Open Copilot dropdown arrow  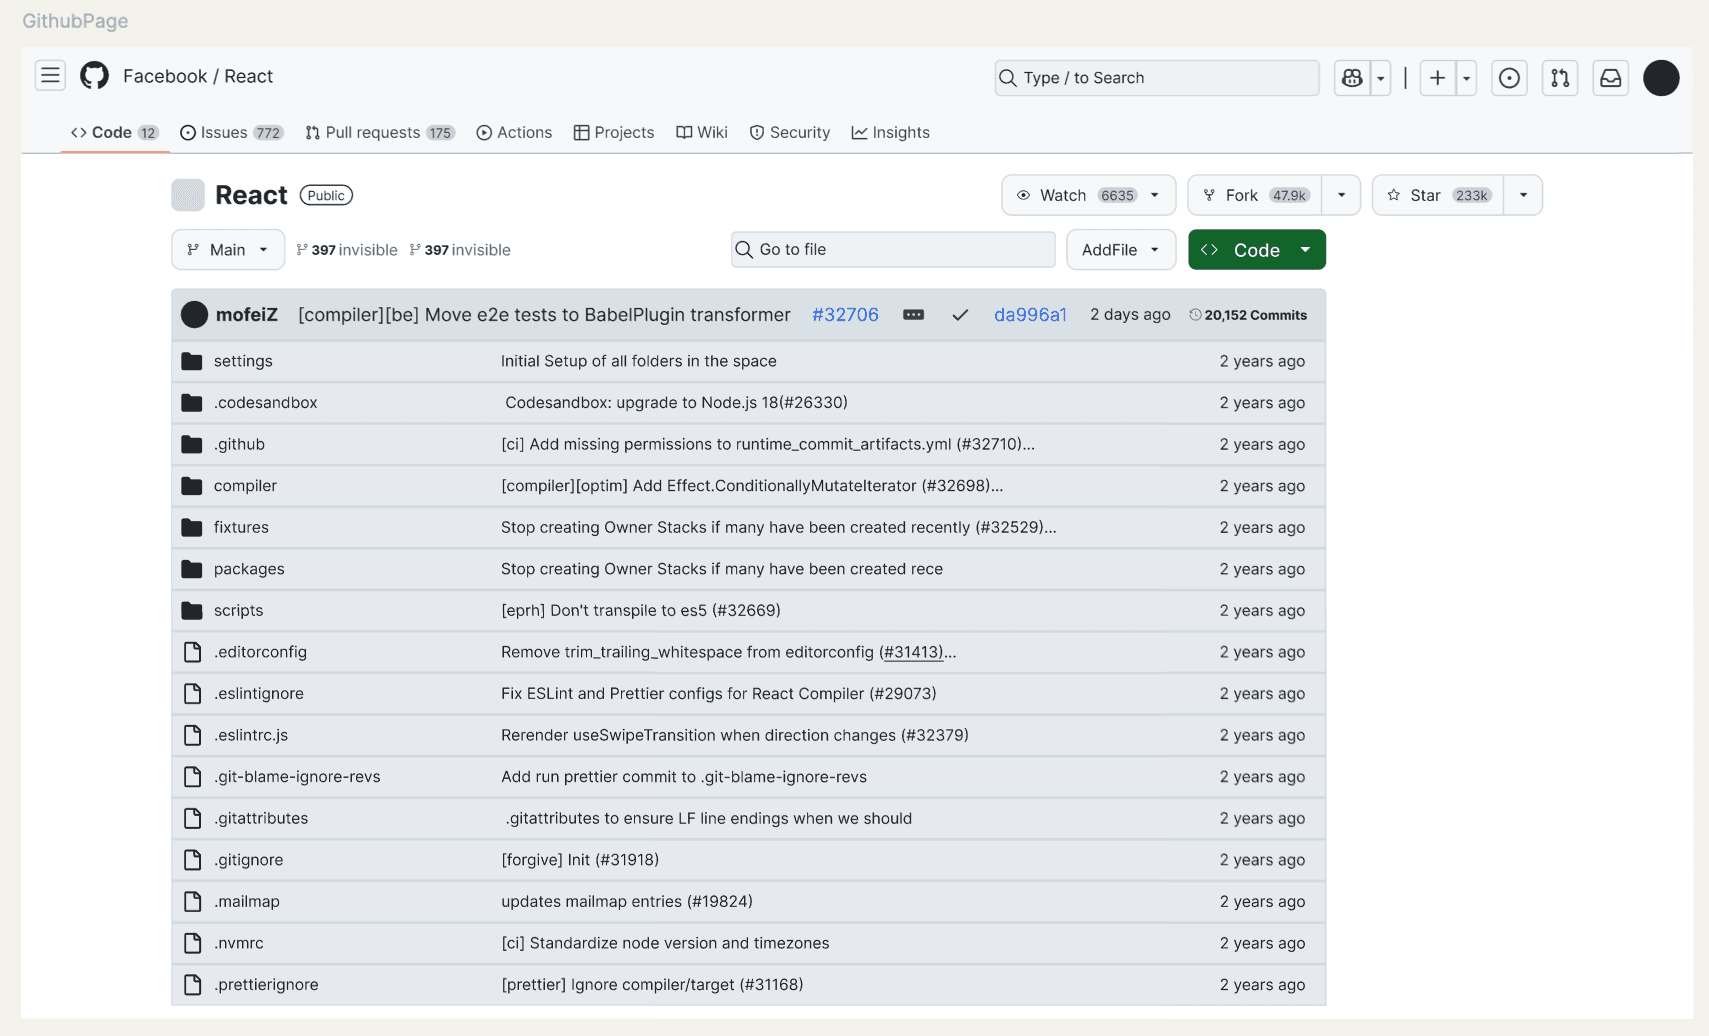[x=1380, y=78]
